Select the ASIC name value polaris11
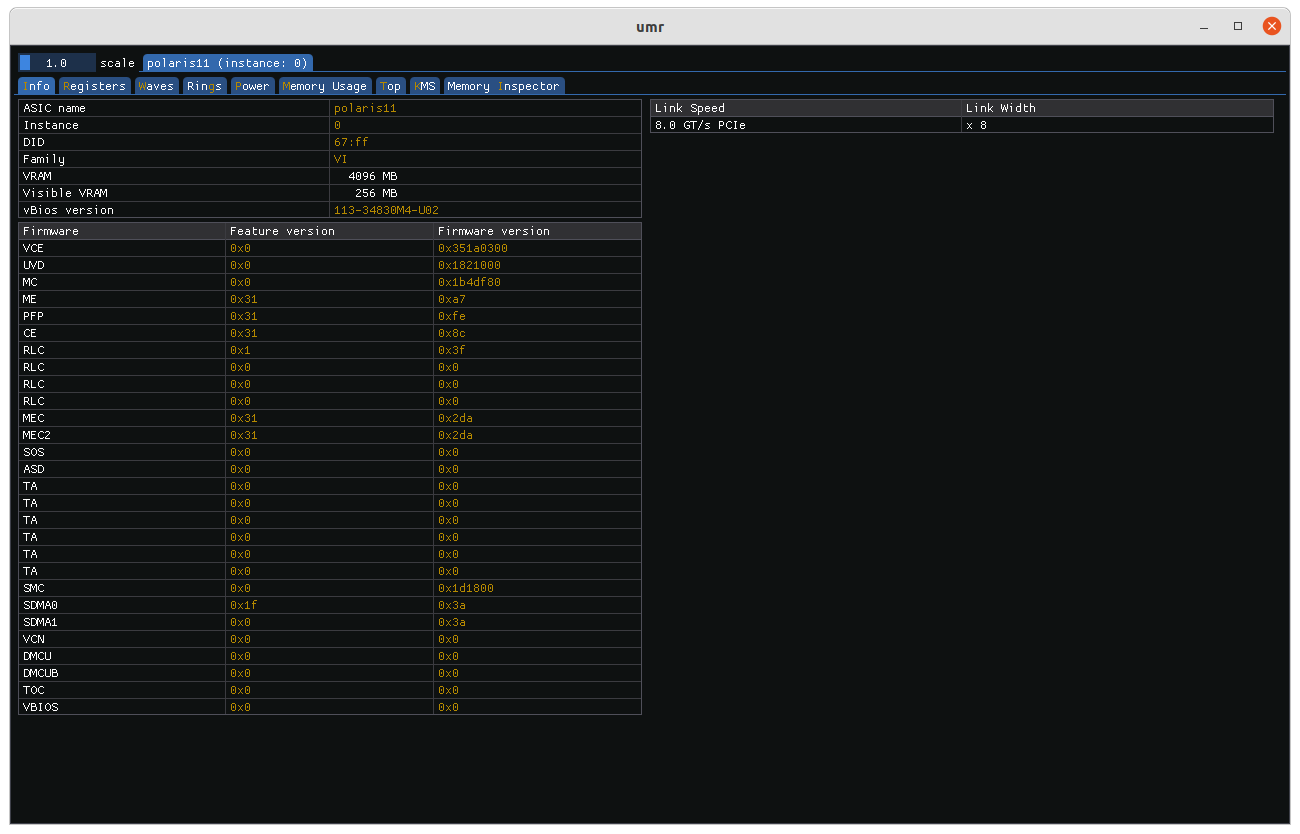1300x834 pixels. click(x=366, y=108)
